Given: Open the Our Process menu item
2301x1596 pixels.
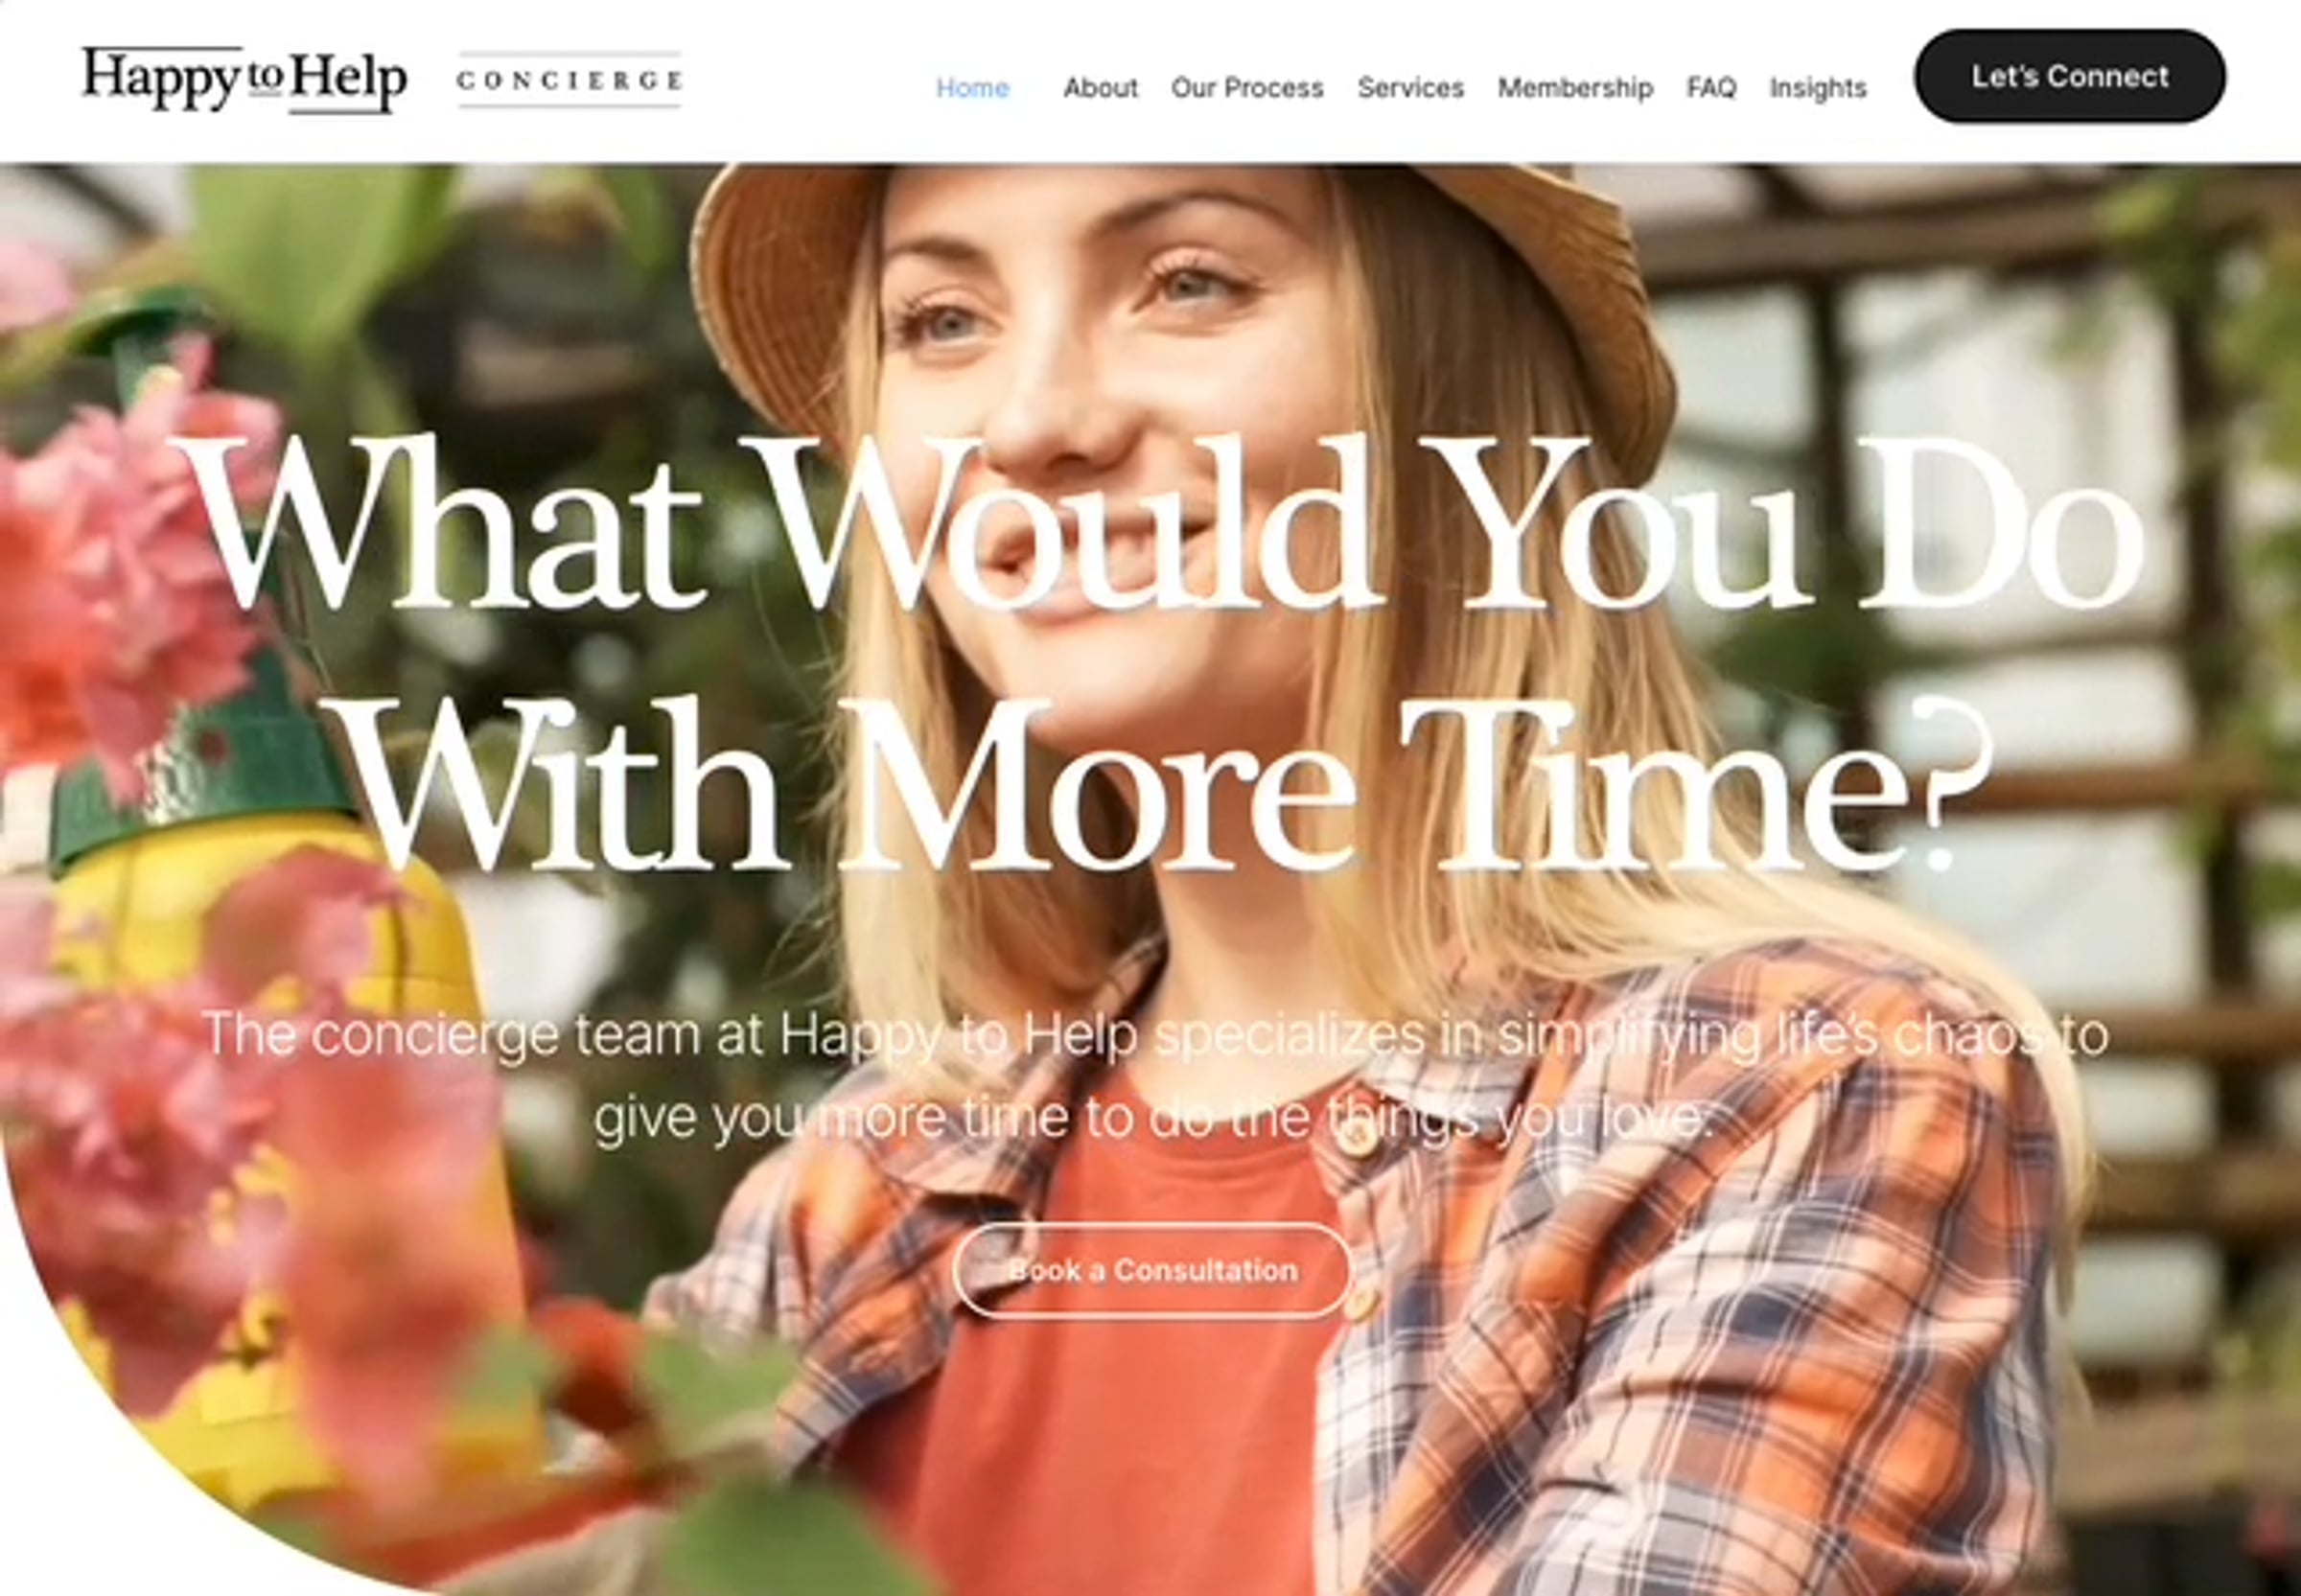Looking at the screenshot, I should [x=1247, y=88].
